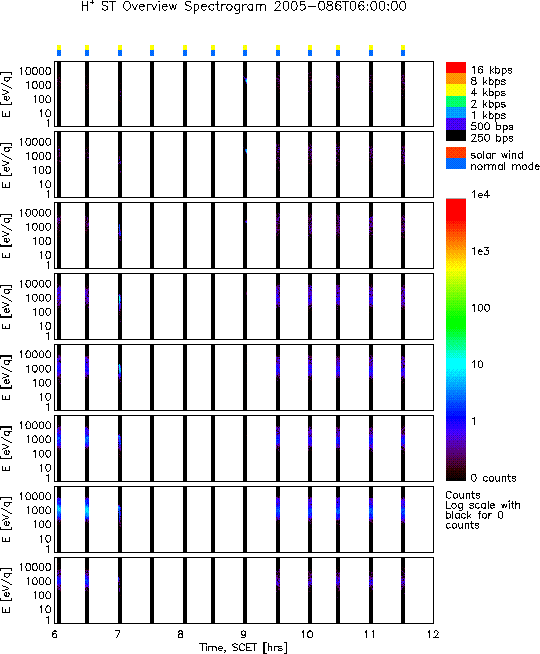
Task: Click the light blue 1 kbps legend swatch
Action: click(x=456, y=113)
